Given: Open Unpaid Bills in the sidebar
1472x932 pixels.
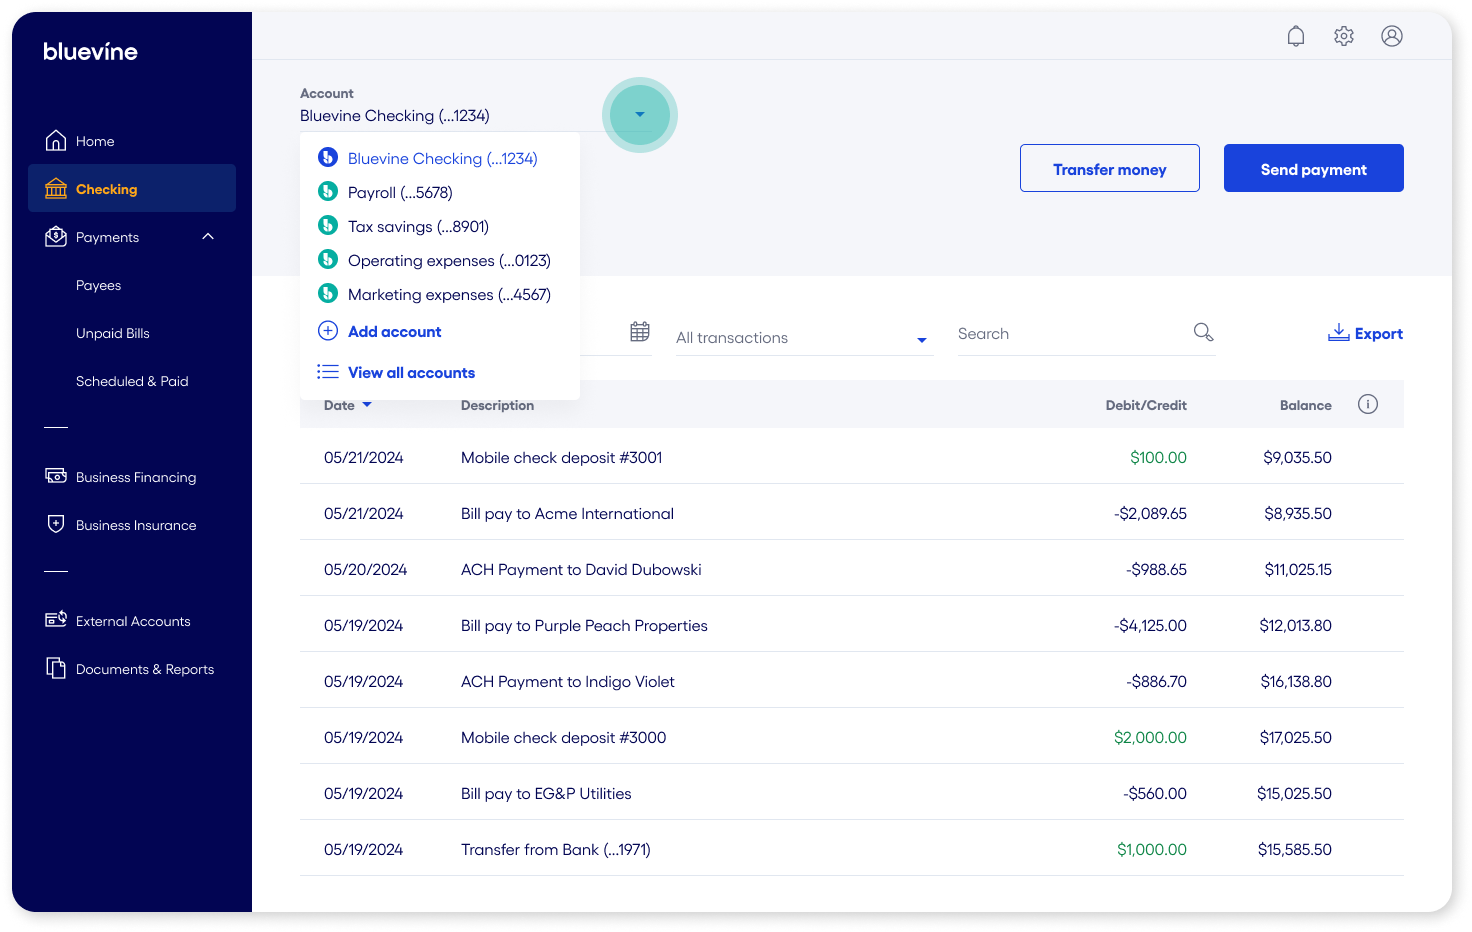Looking at the screenshot, I should coord(112,333).
